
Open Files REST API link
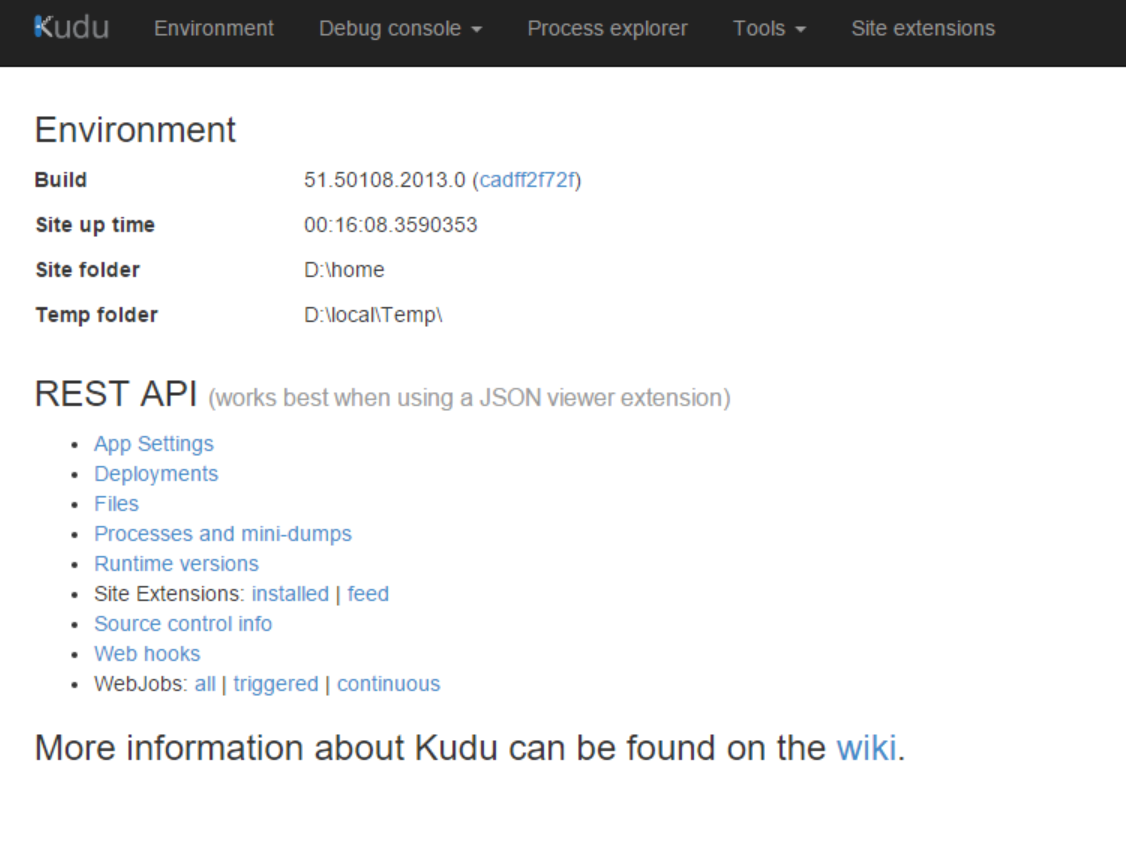116,503
